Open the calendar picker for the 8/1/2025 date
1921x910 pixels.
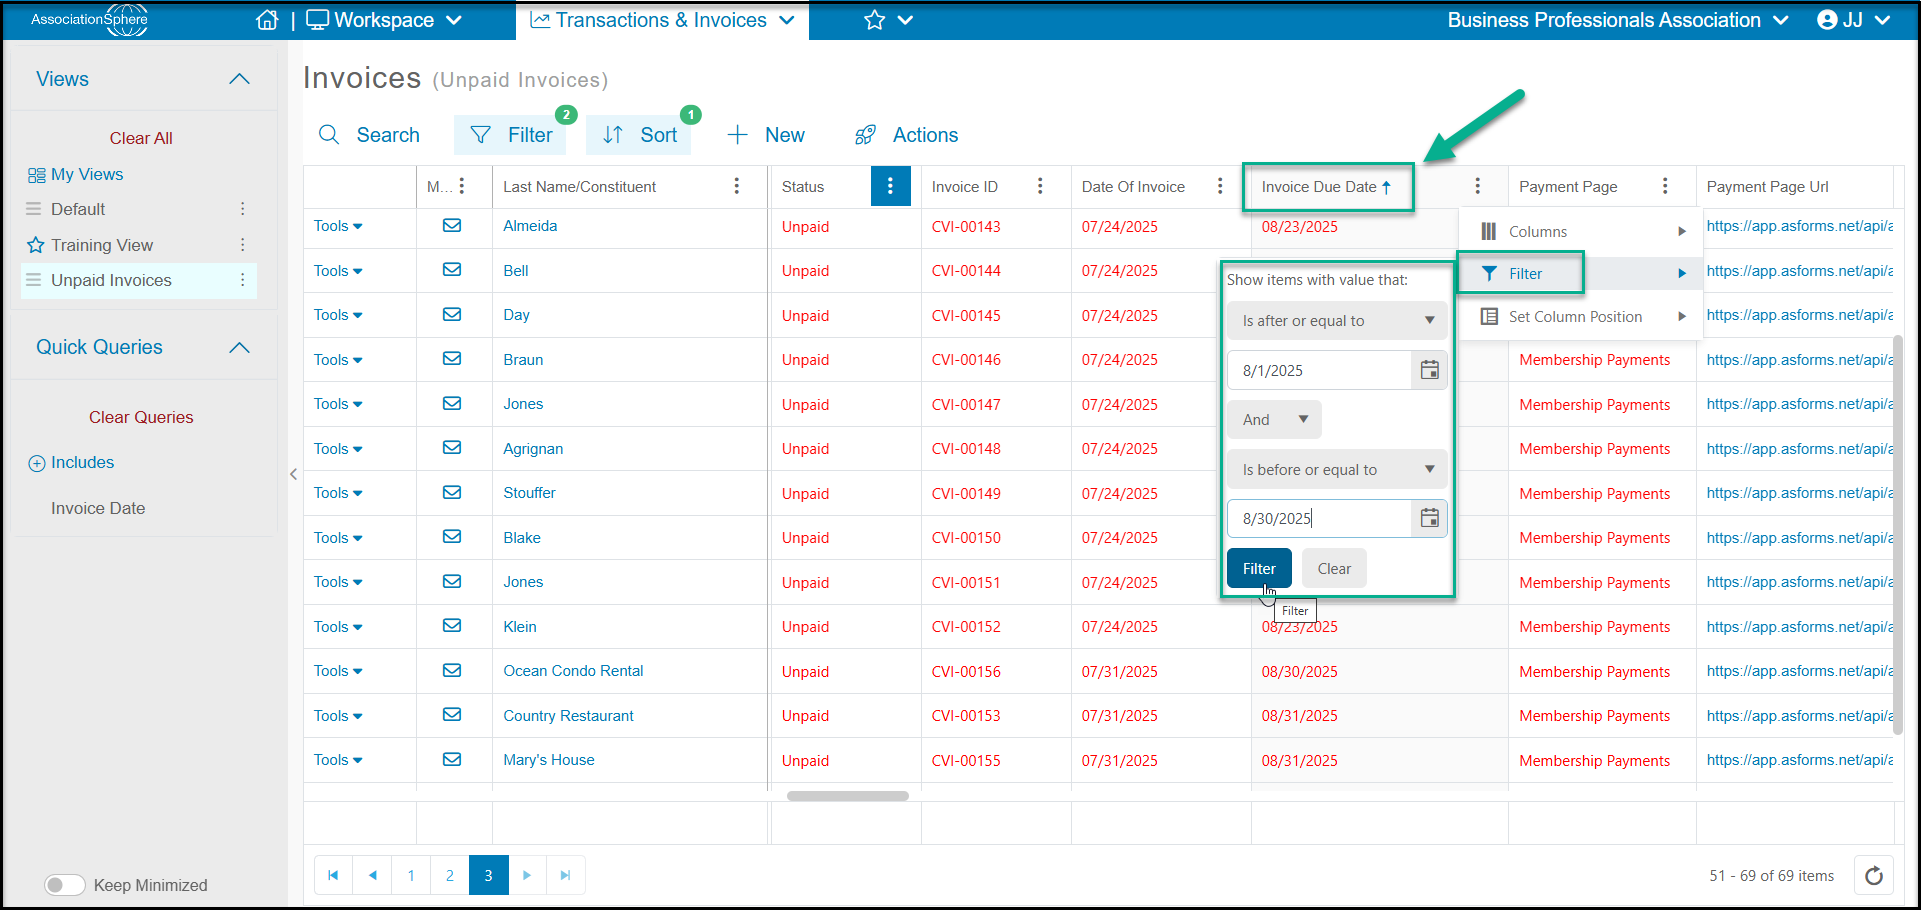click(x=1430, y=370)
